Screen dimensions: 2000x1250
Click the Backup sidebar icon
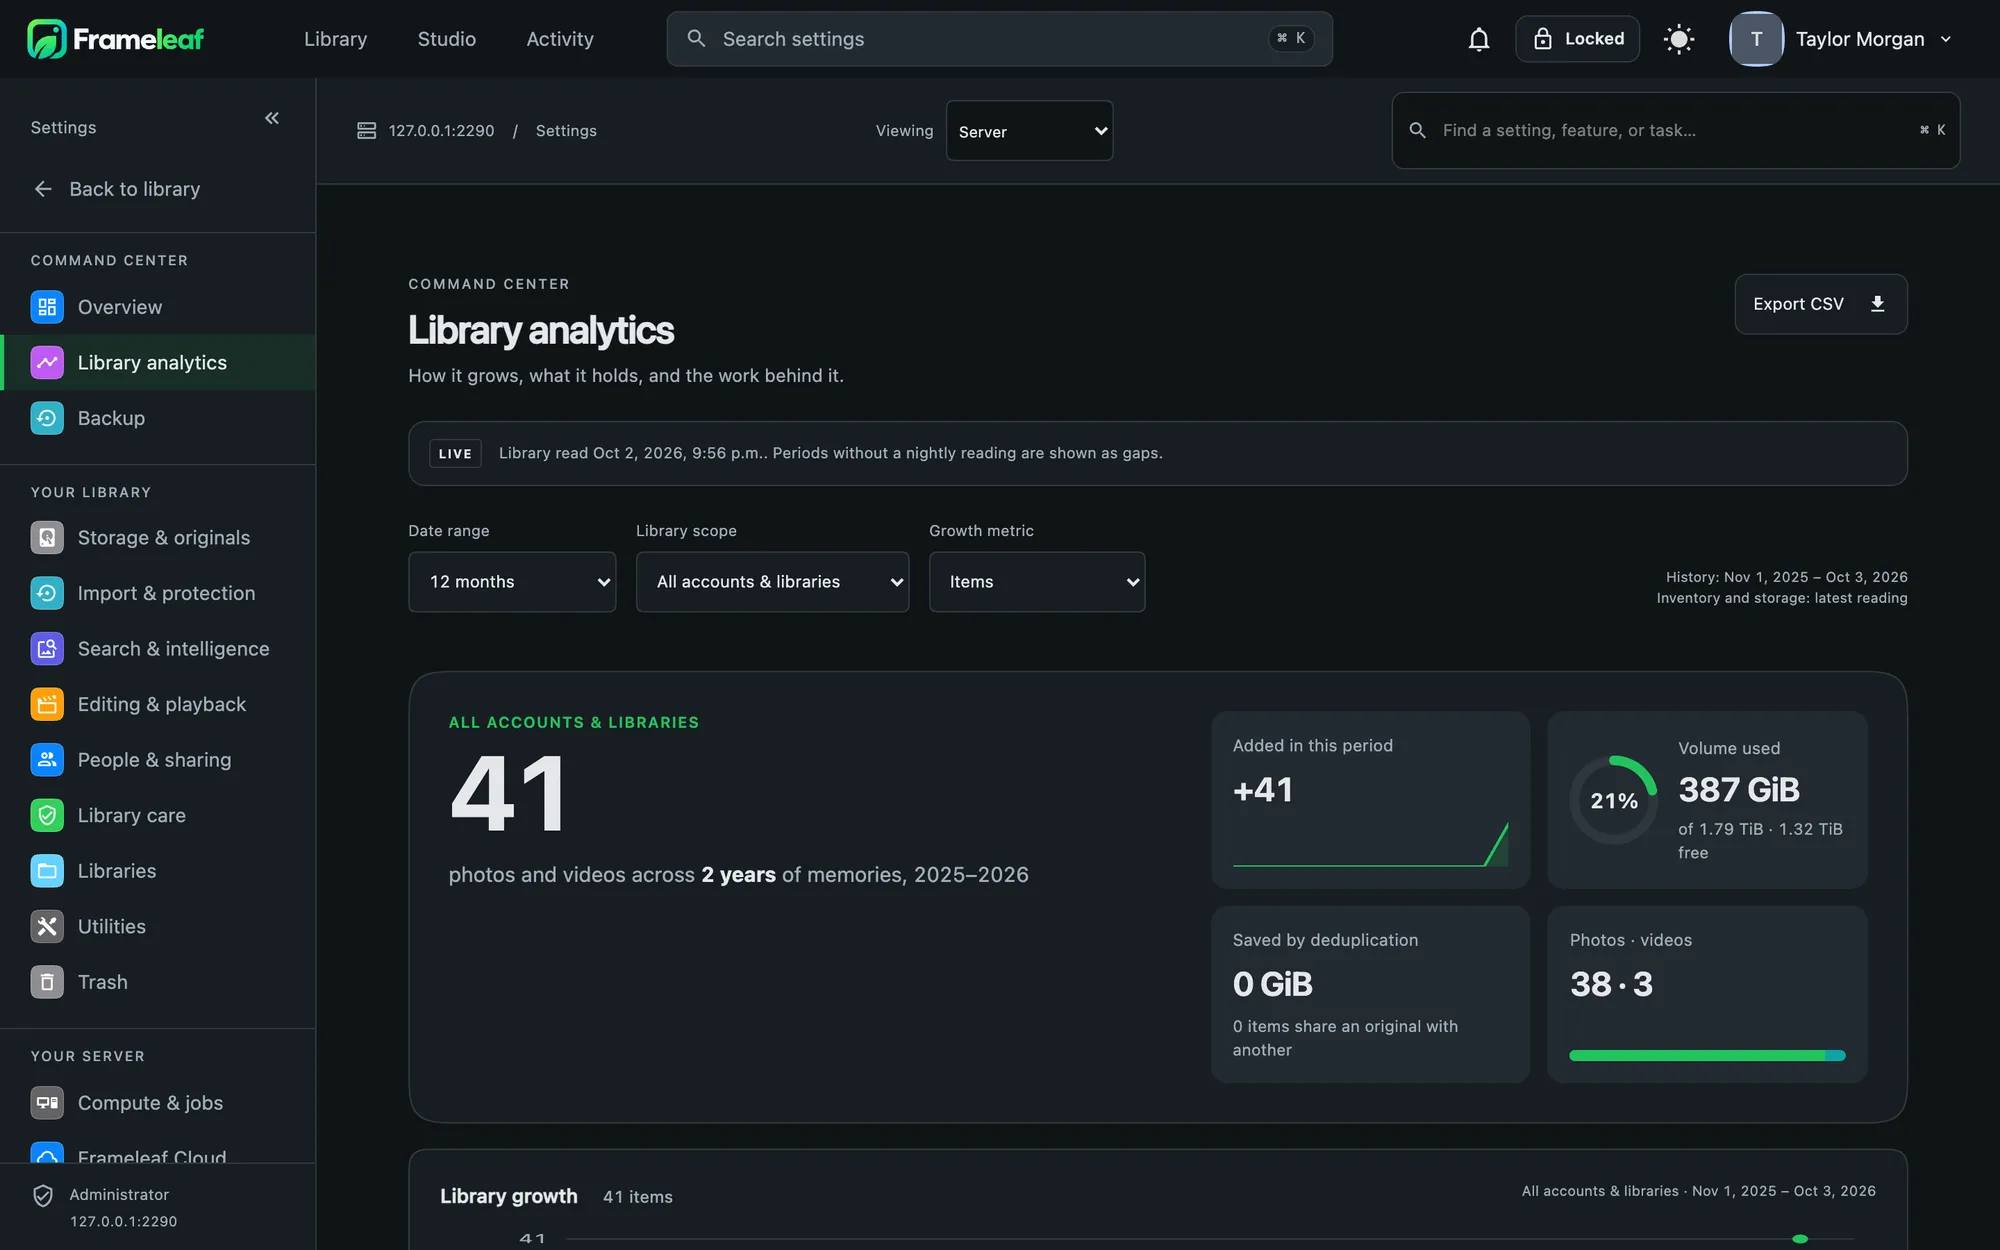(x=47, y=418)
